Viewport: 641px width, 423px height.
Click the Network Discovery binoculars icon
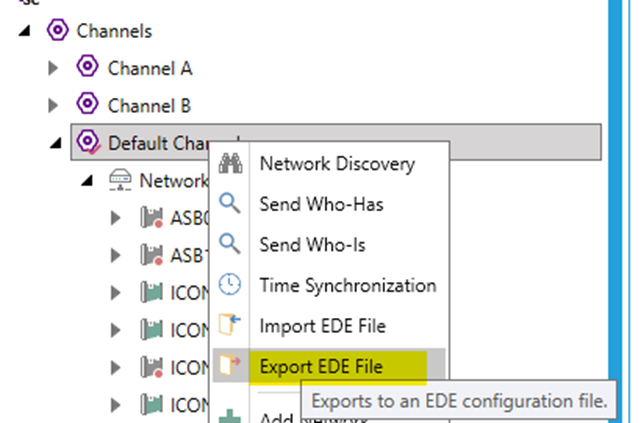coord(231,164)
